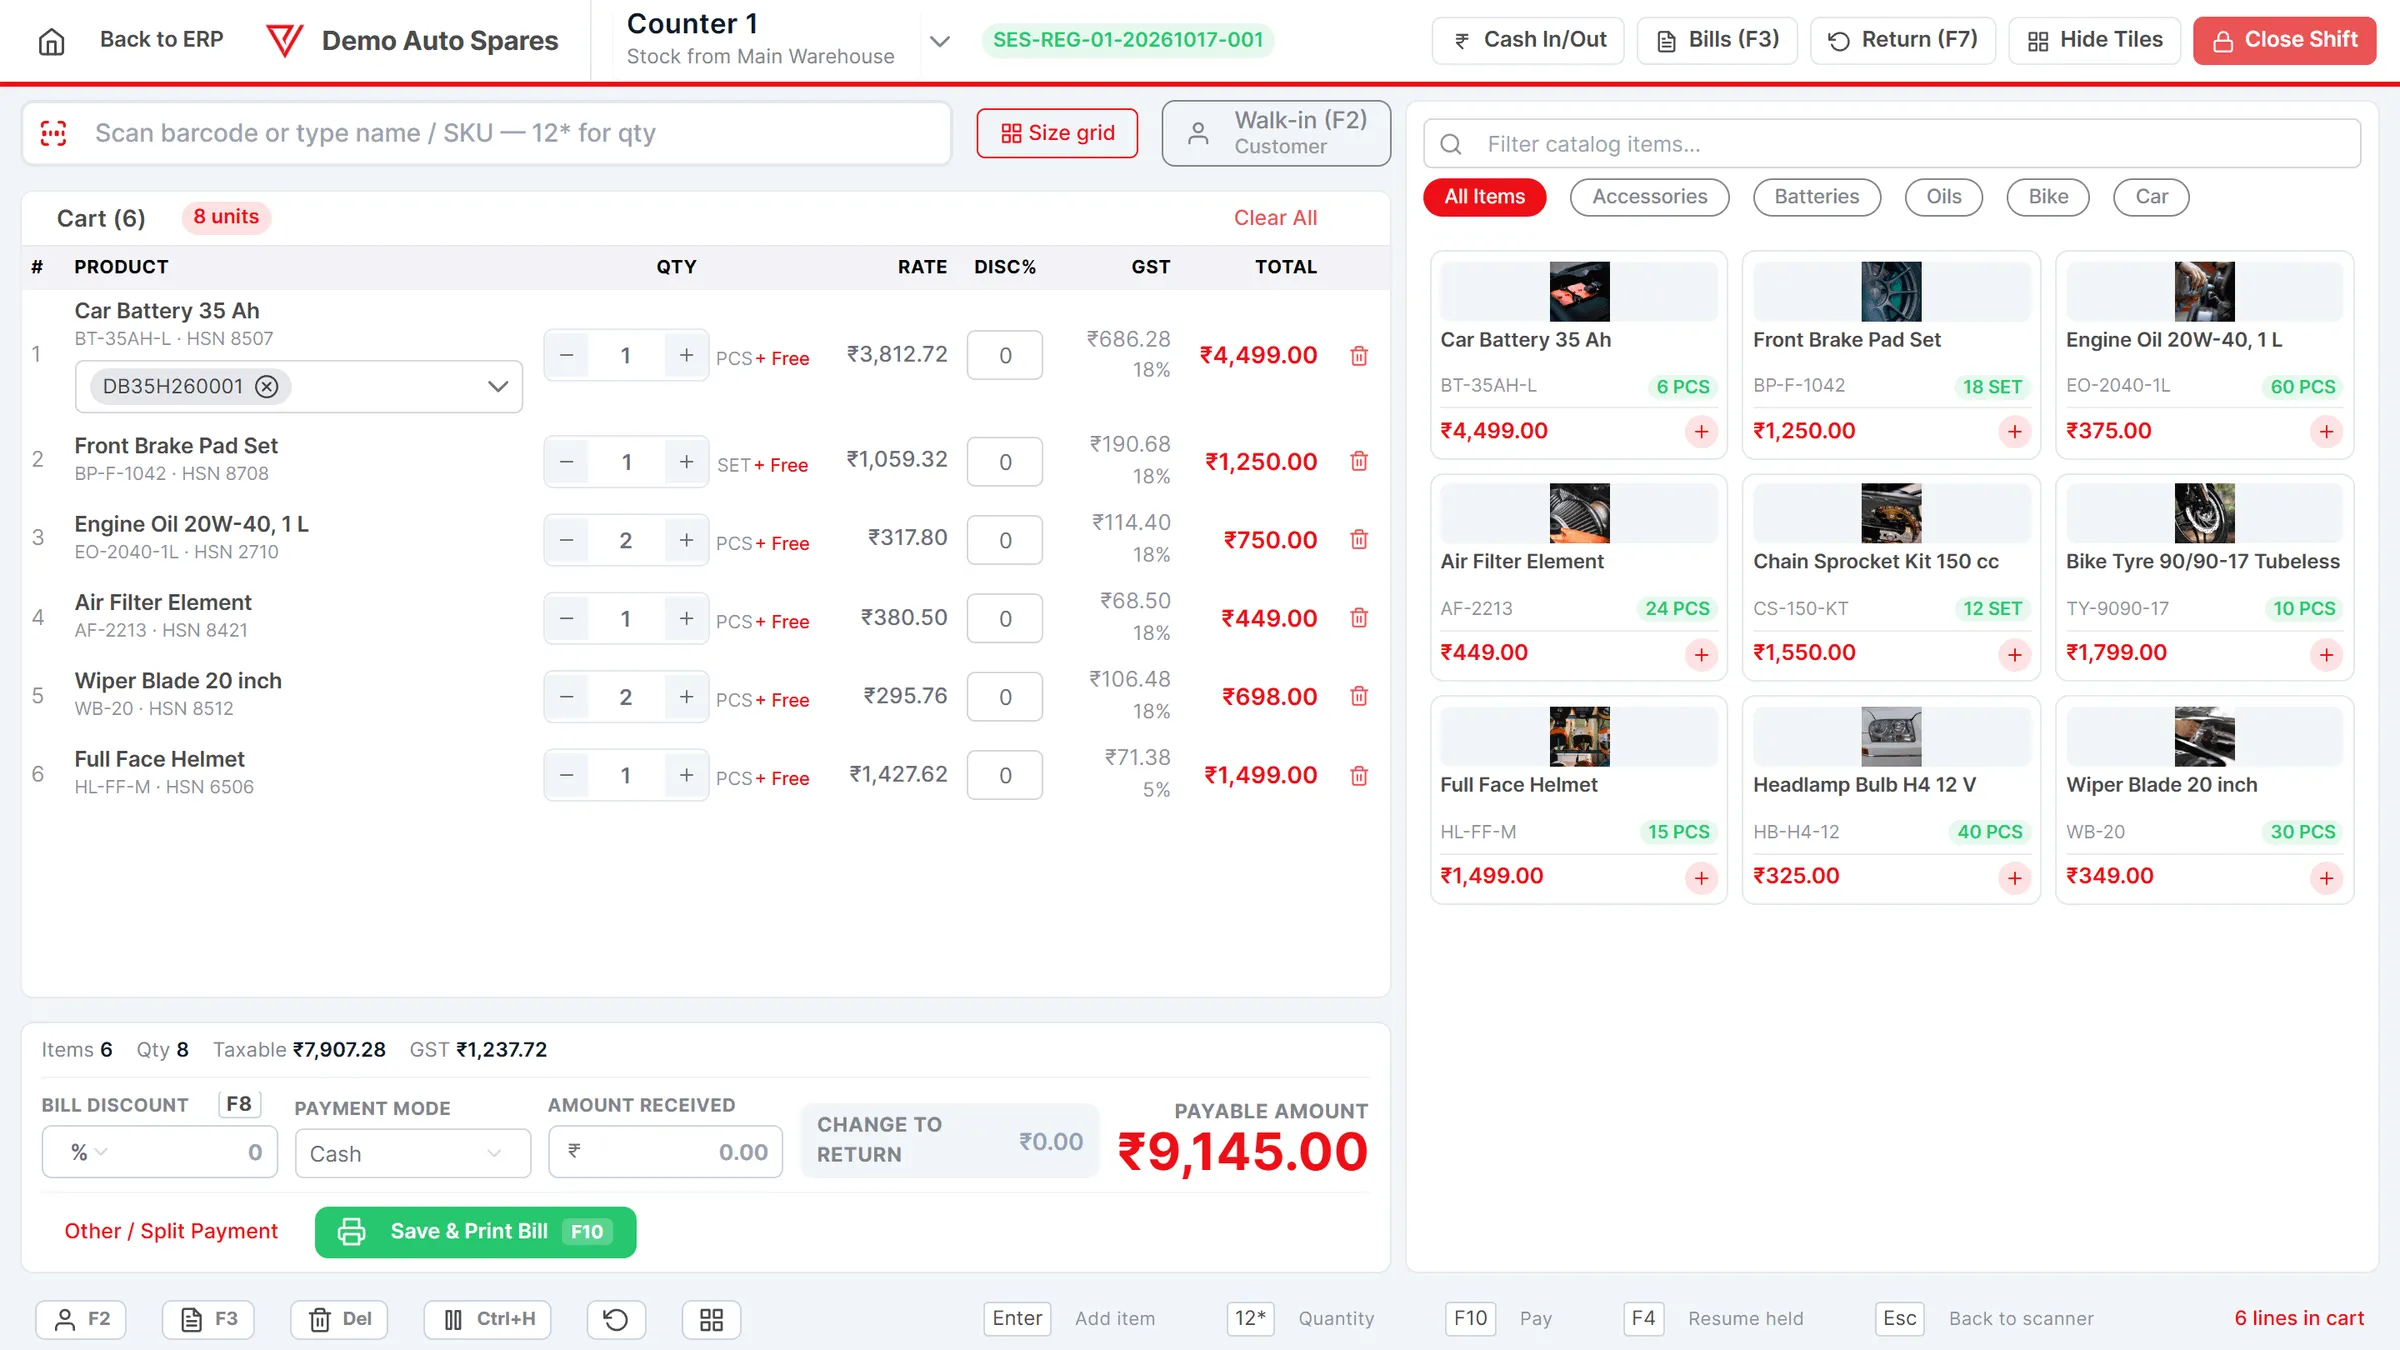The image size is (2400, 1350).
Task: Filter catalog by Accessories
Action: 1649,197
